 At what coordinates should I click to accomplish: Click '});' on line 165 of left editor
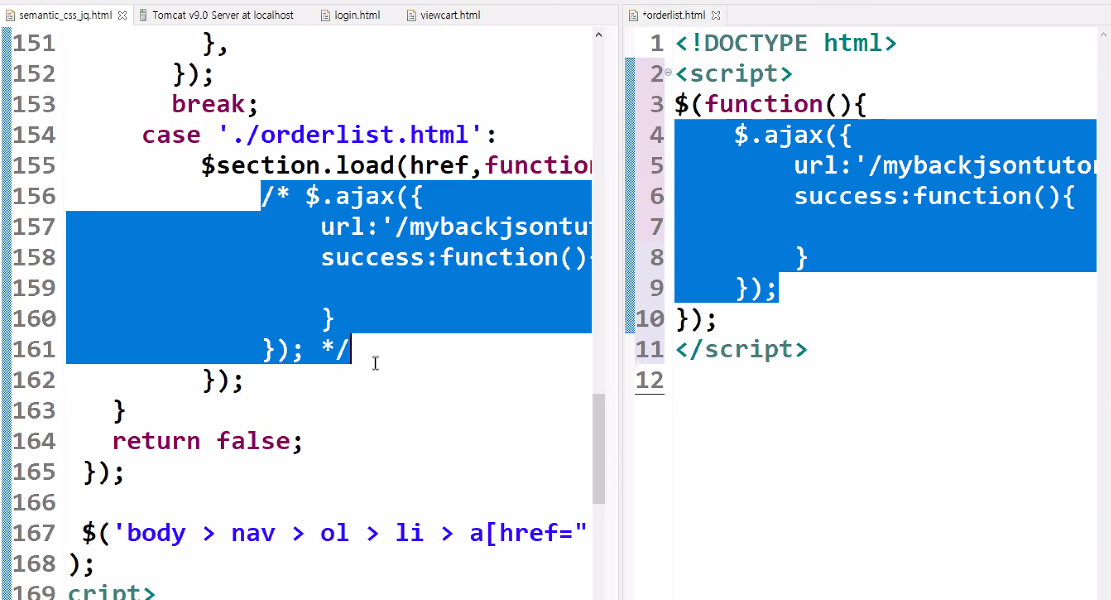click(x=103, y=471)
